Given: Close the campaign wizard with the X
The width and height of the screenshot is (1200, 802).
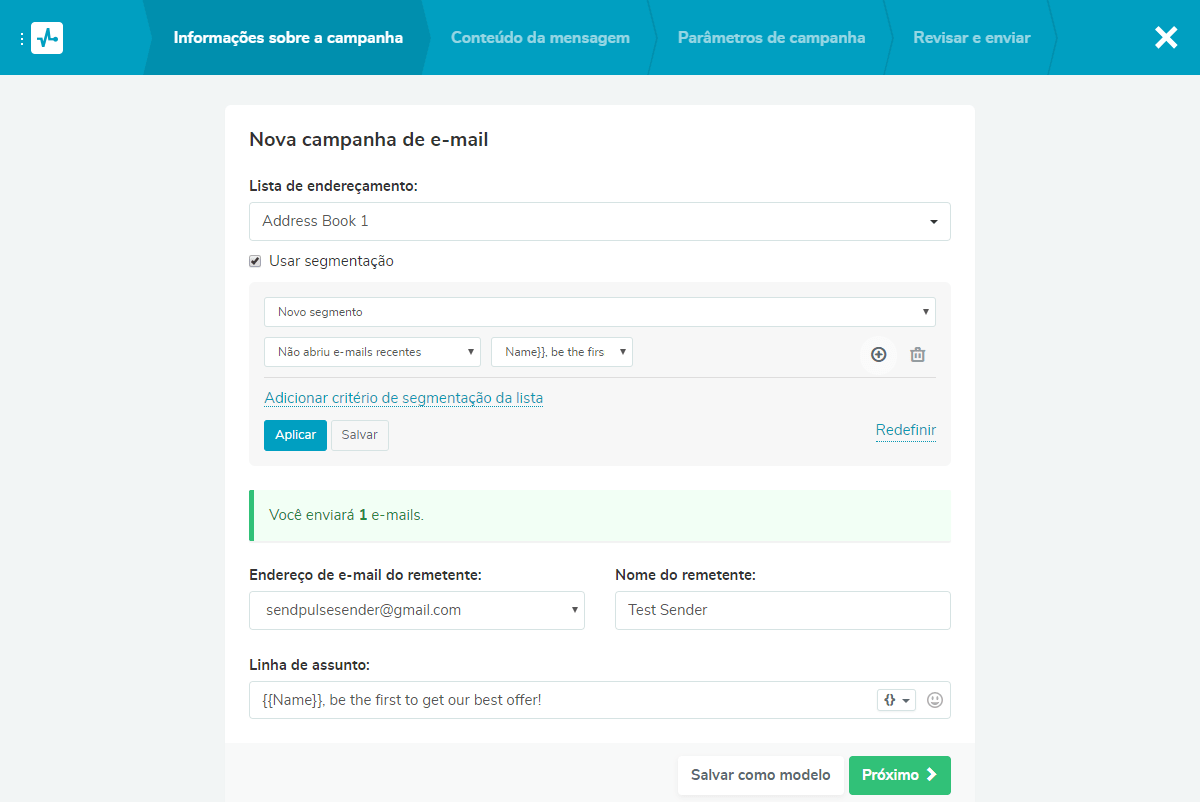Looking at the screenshot, I should (x=1166, y=38).
